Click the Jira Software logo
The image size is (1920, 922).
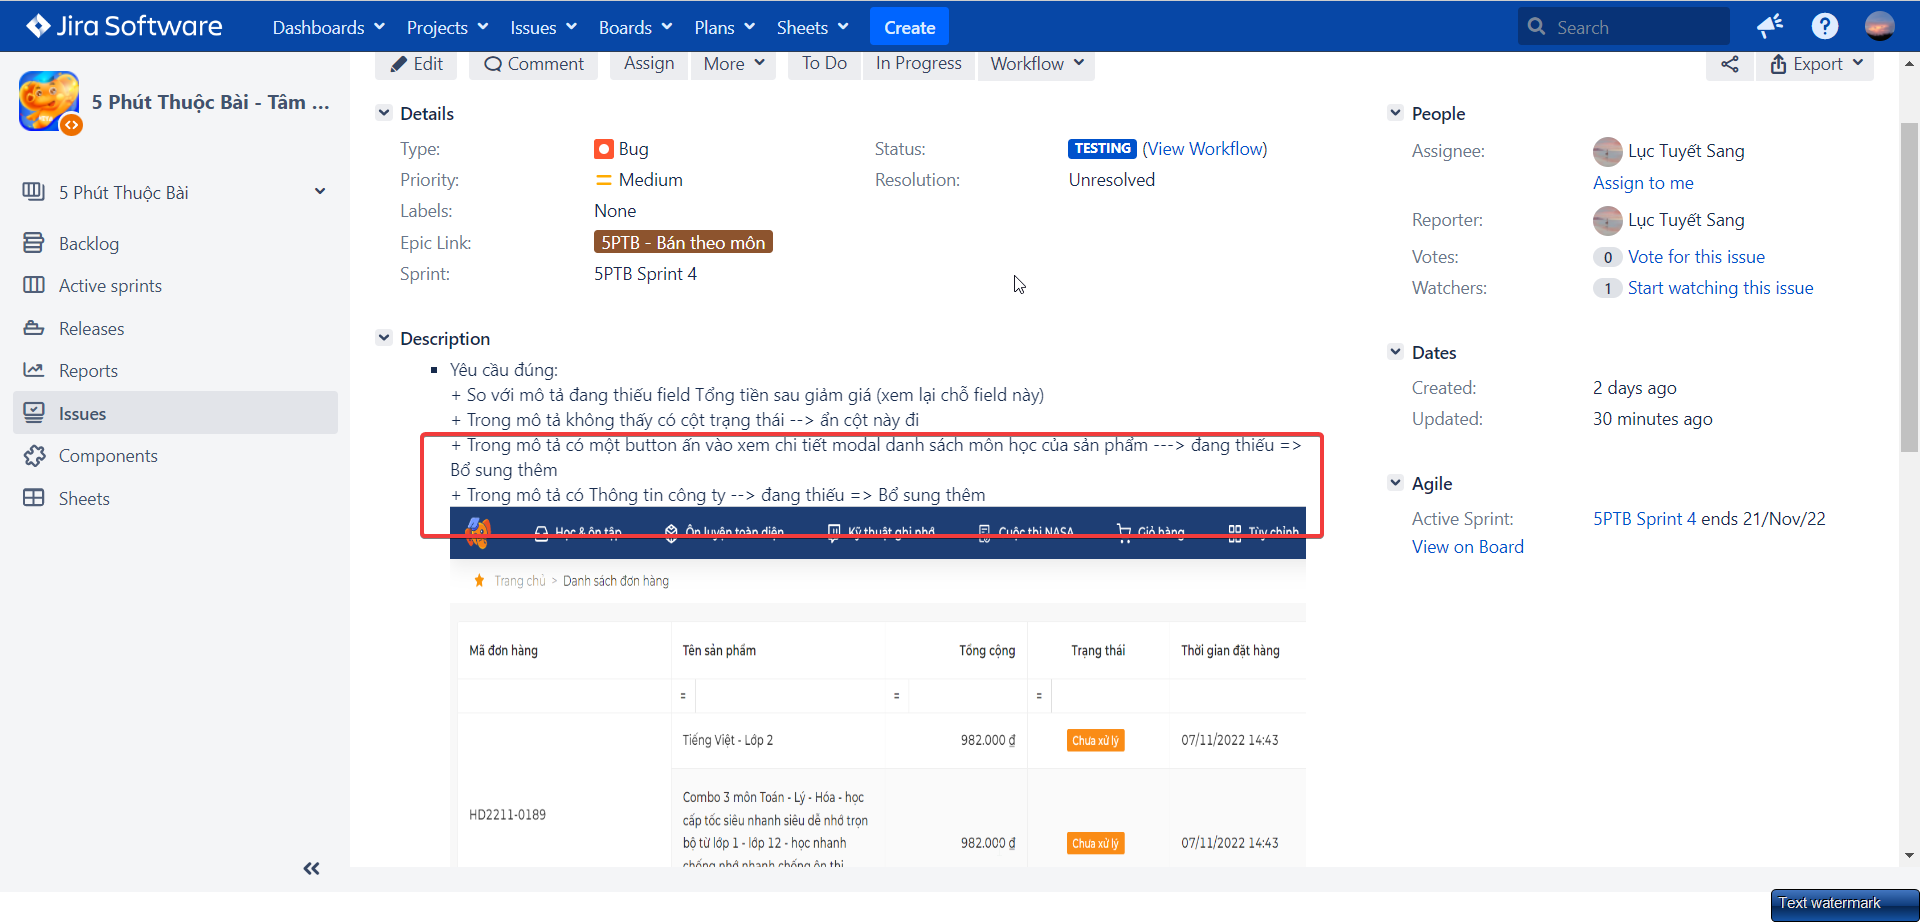[124, 26]
